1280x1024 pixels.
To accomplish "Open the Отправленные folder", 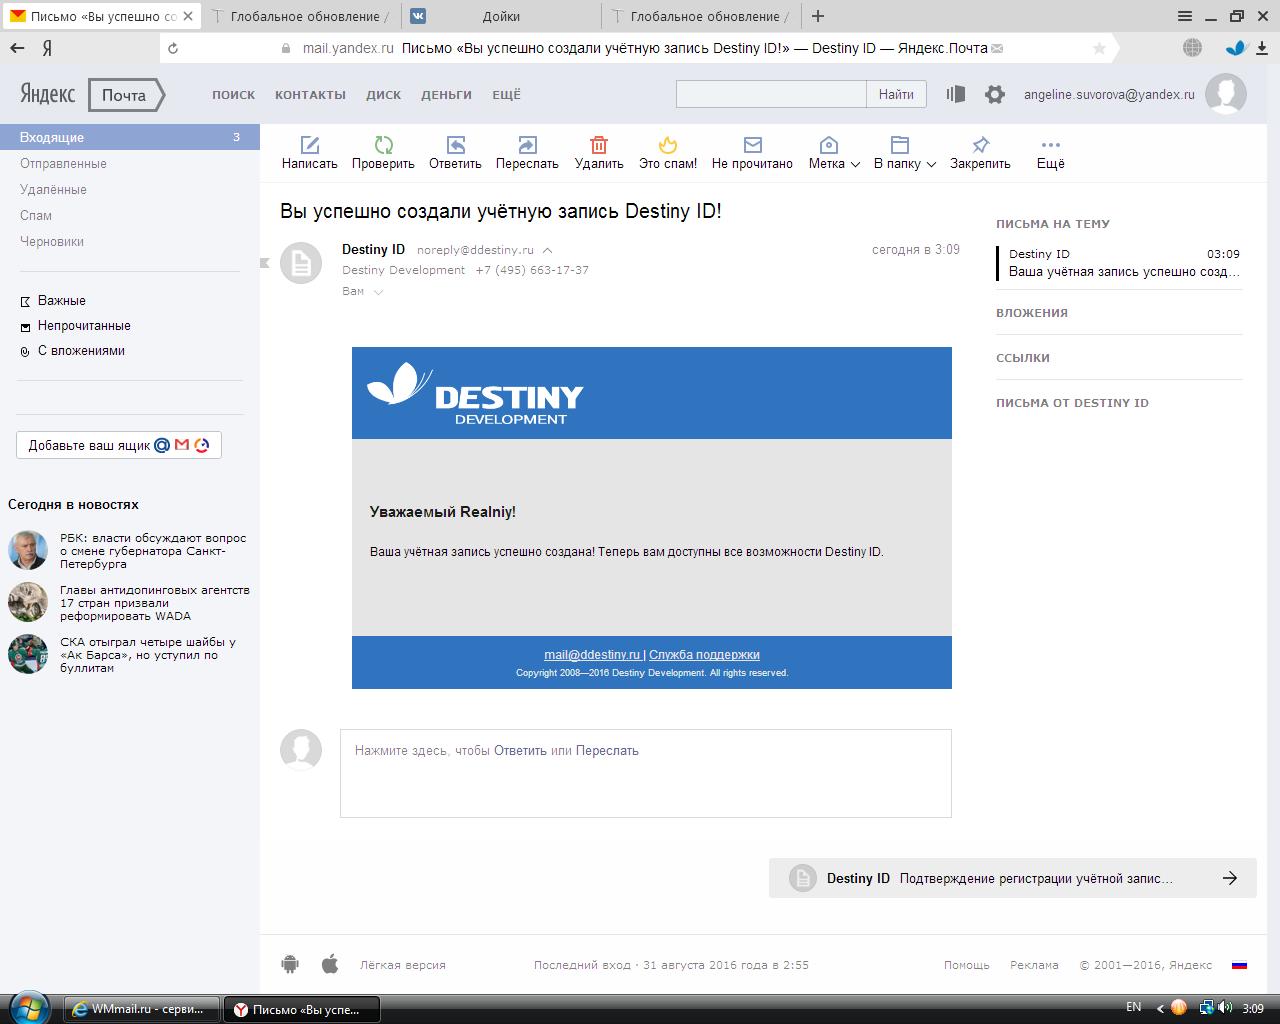I will [x=63, y=163].
